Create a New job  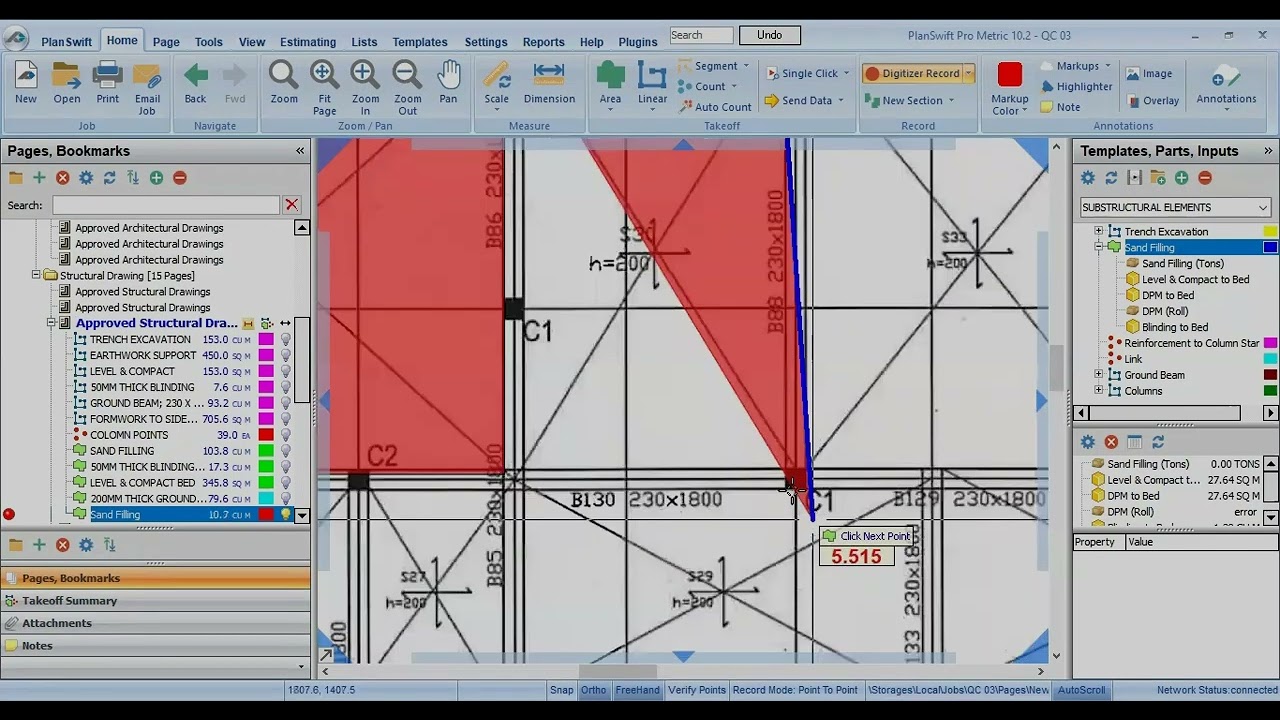coord(26,82)
